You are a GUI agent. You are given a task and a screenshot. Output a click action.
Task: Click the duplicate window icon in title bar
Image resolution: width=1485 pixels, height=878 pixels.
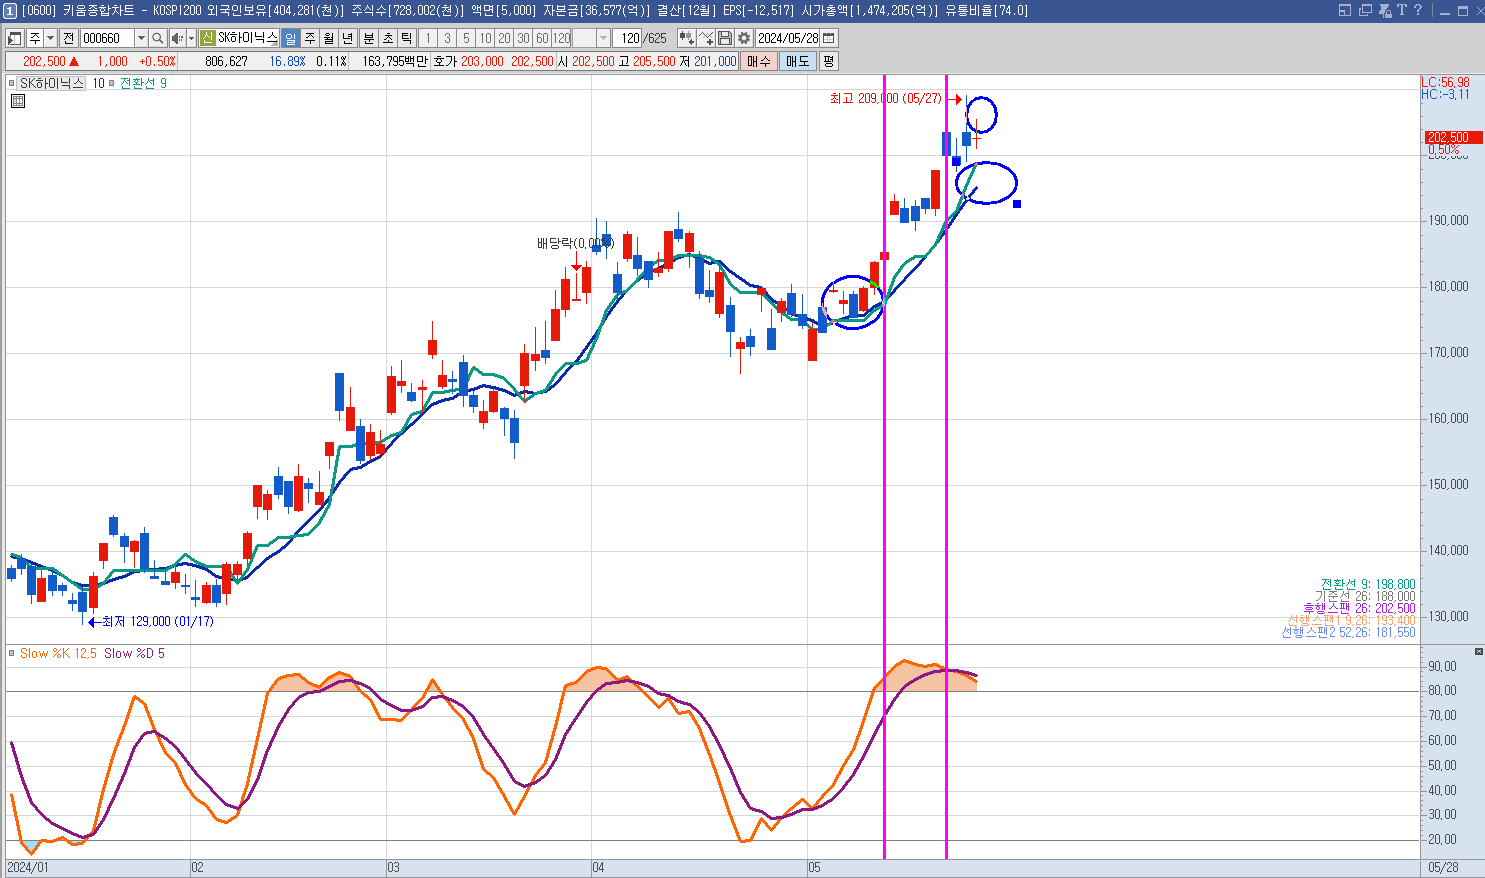1365,10
